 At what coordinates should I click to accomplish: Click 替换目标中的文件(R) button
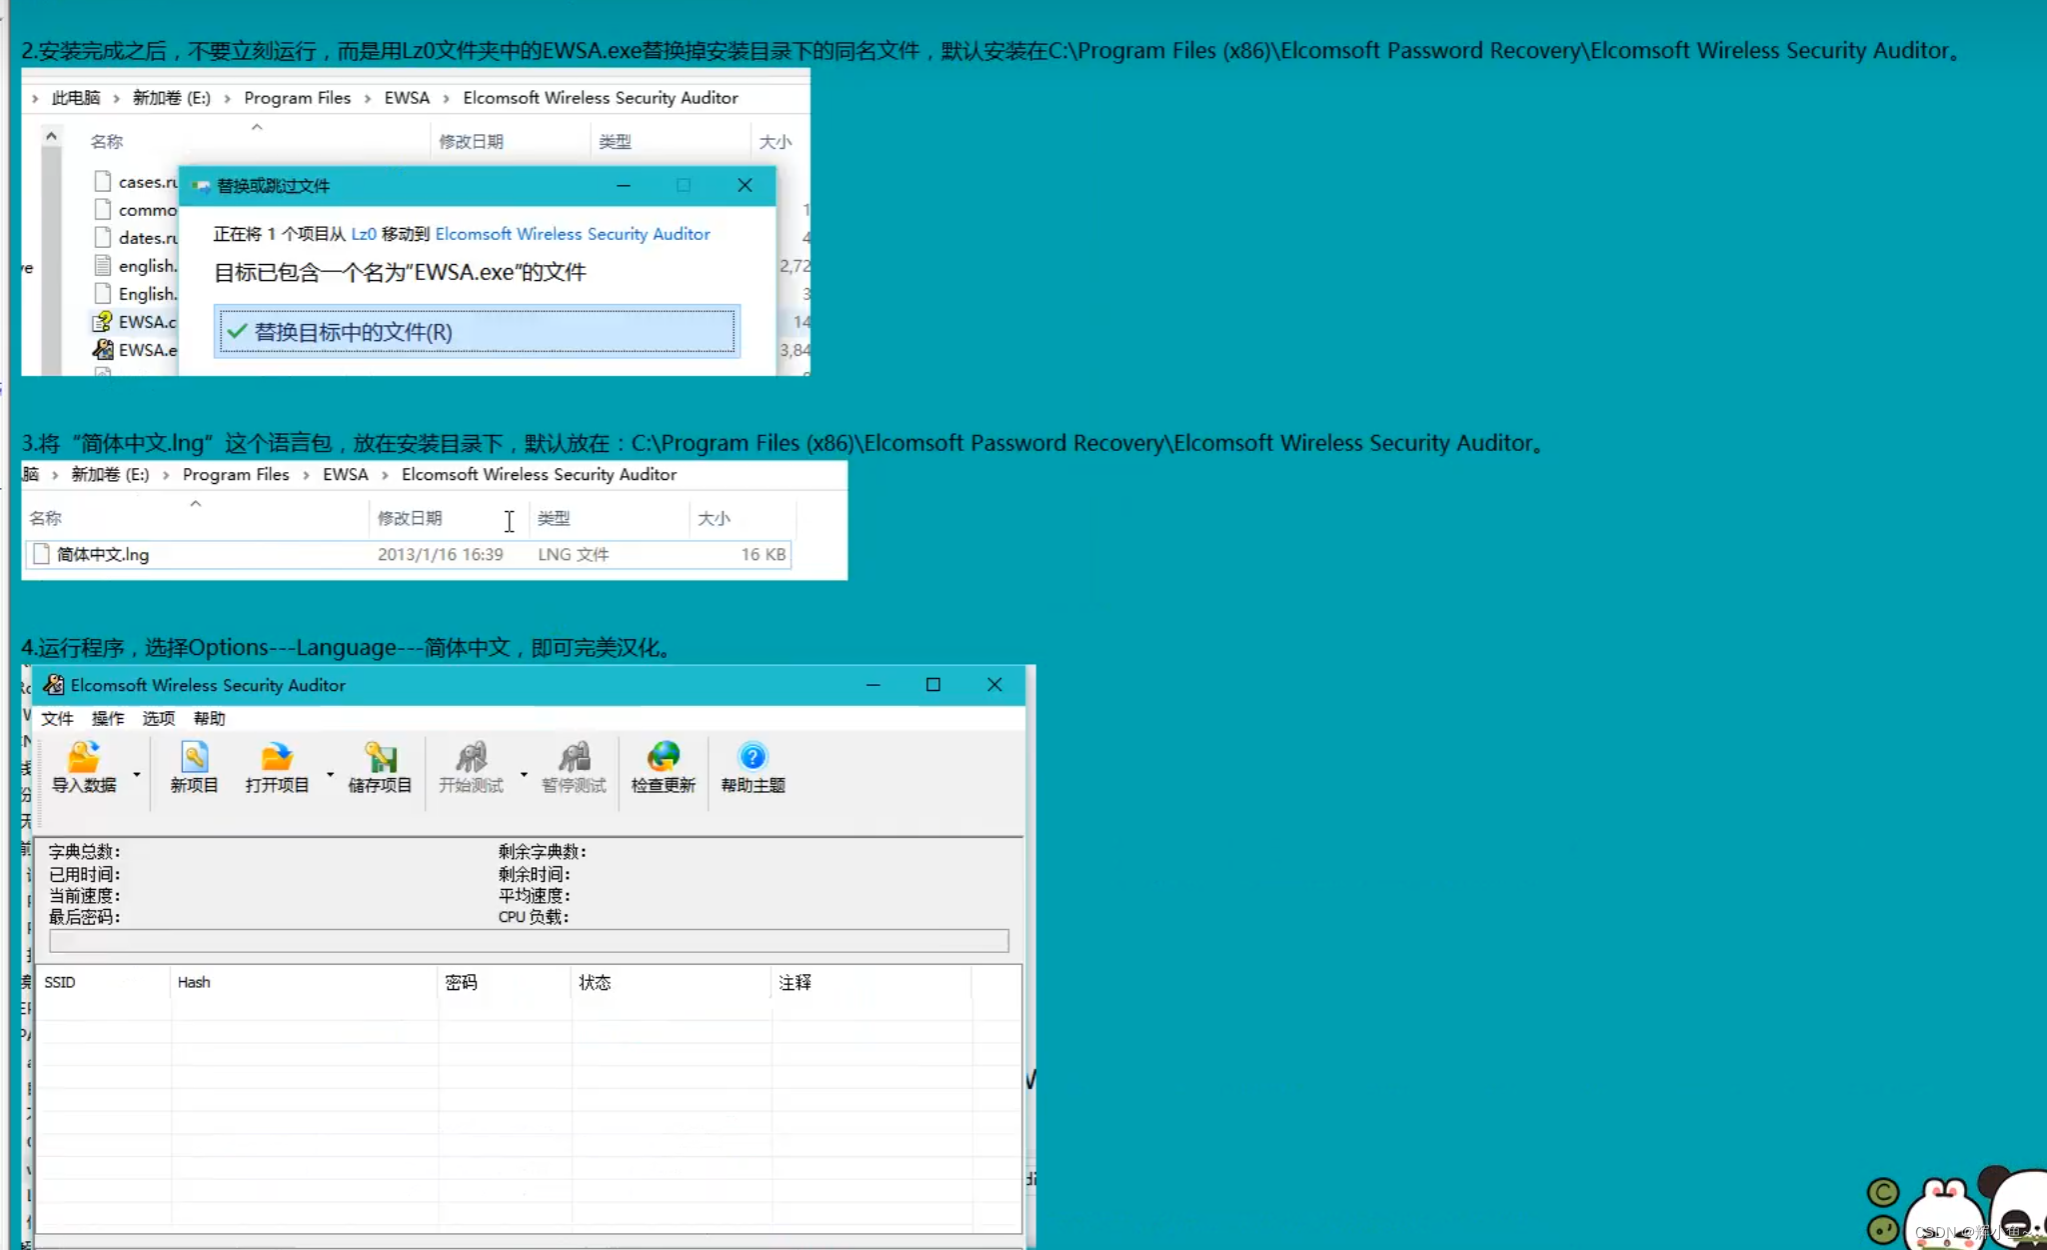(x=477, y=331)
